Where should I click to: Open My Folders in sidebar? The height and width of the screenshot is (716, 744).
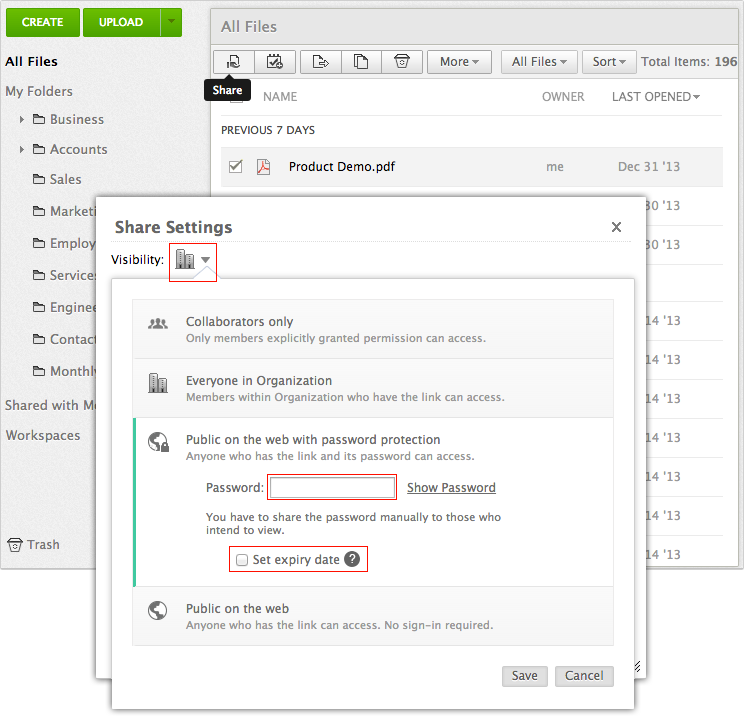39,91
